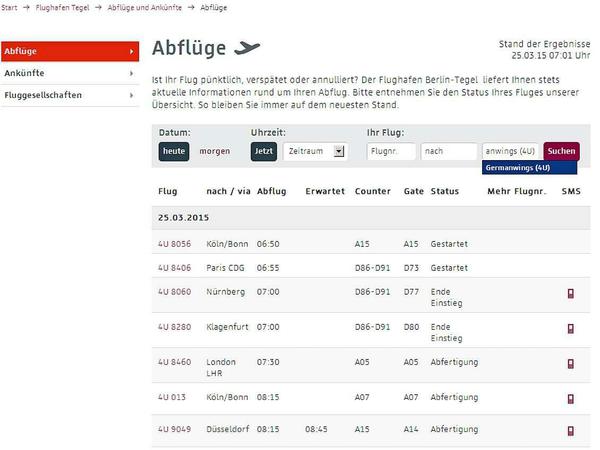This screenshot has width=600, height=450.
Task: Click the airplane icon beside the Abflüge heading
Action: tap(247, 48)
